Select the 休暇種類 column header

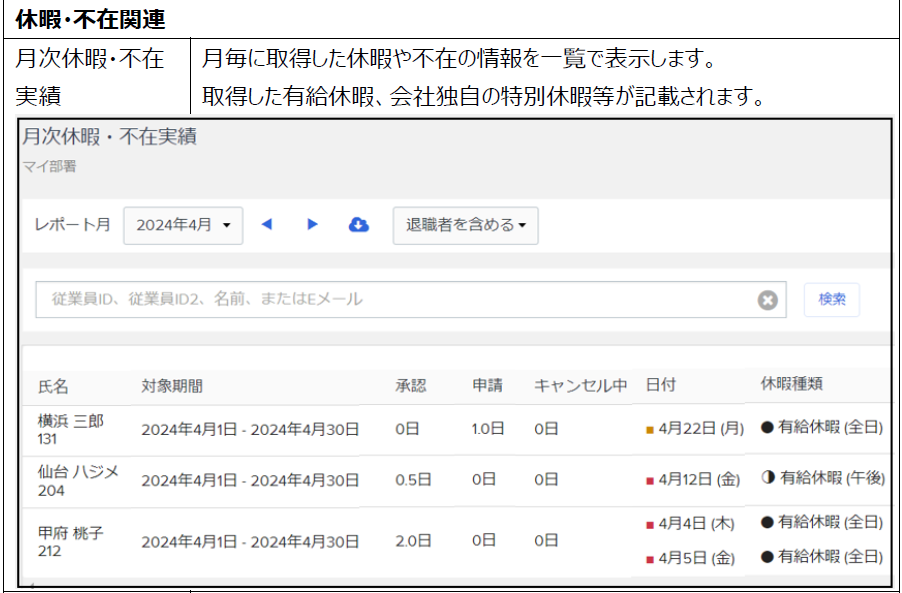[x=791, y=384]
